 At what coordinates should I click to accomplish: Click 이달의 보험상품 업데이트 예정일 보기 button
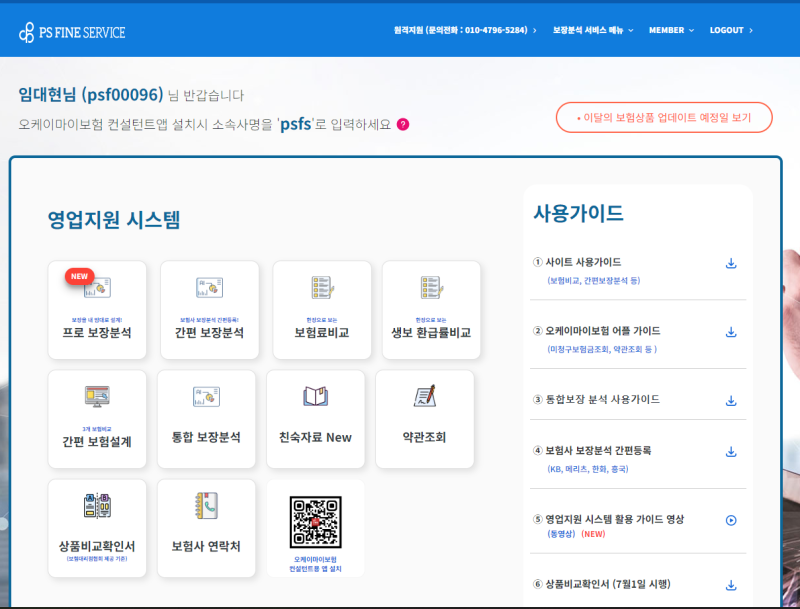[x=664, y=117]
